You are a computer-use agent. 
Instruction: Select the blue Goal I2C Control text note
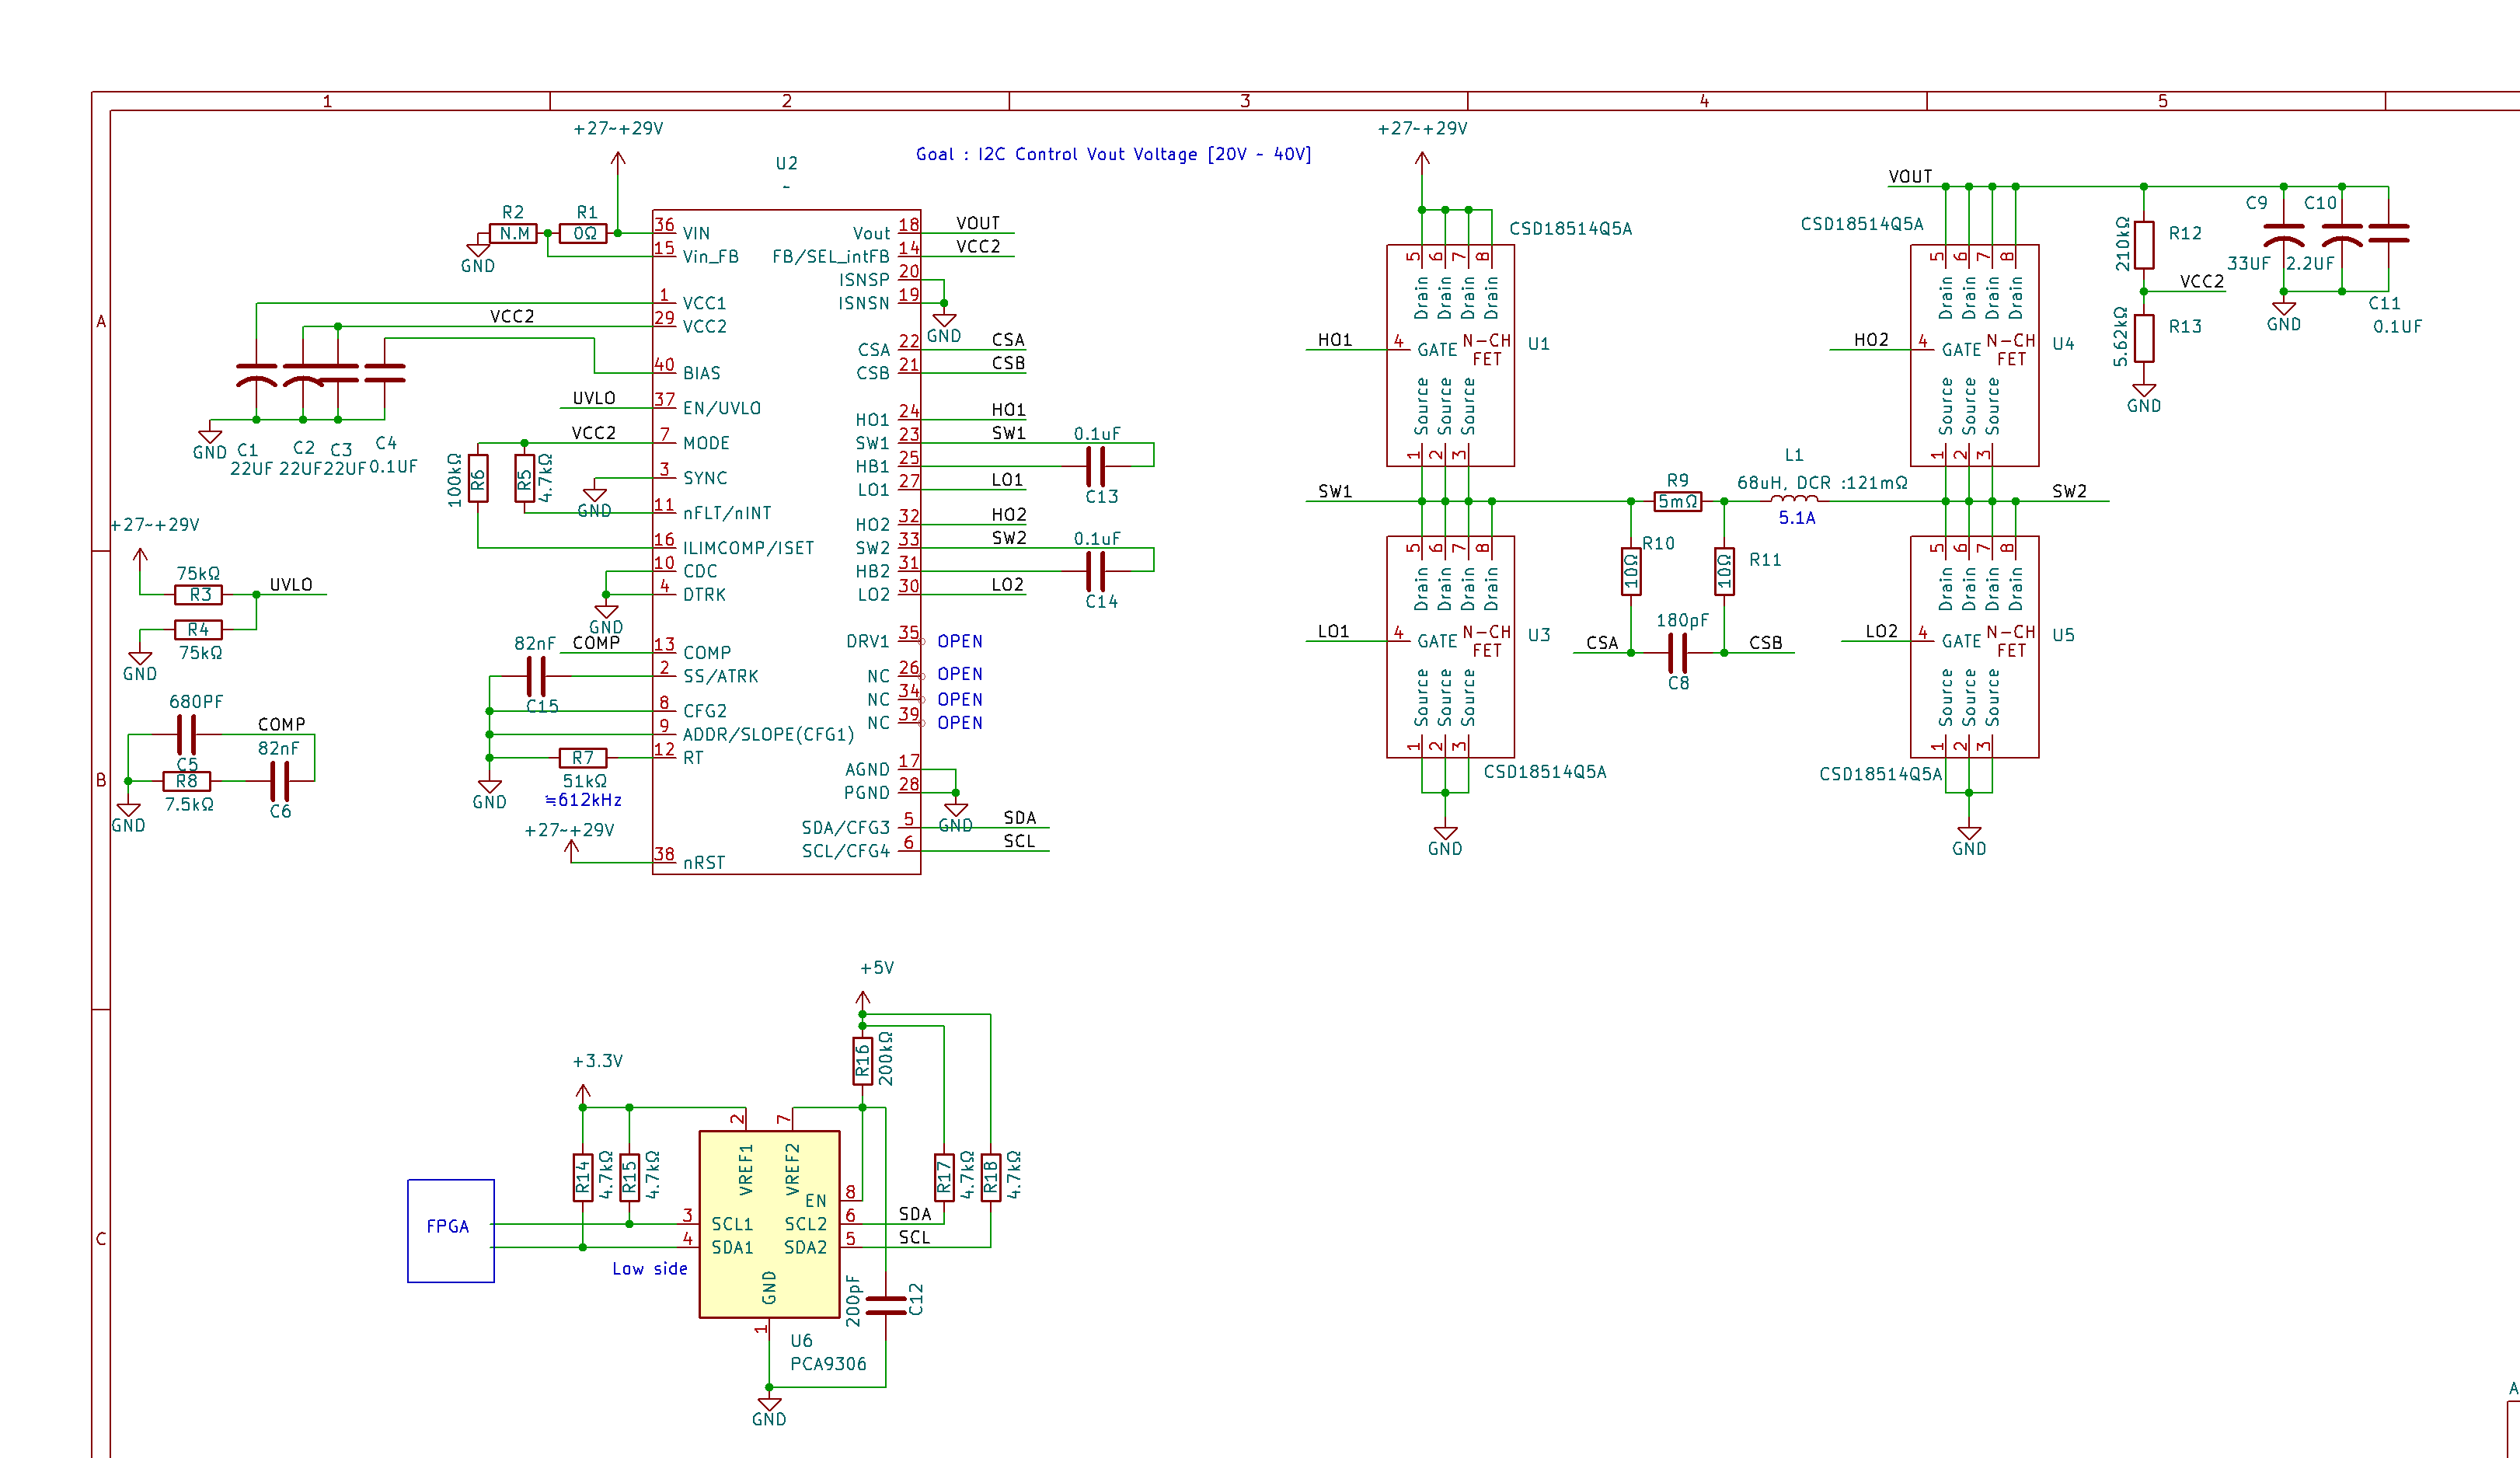coord(1113,154)
